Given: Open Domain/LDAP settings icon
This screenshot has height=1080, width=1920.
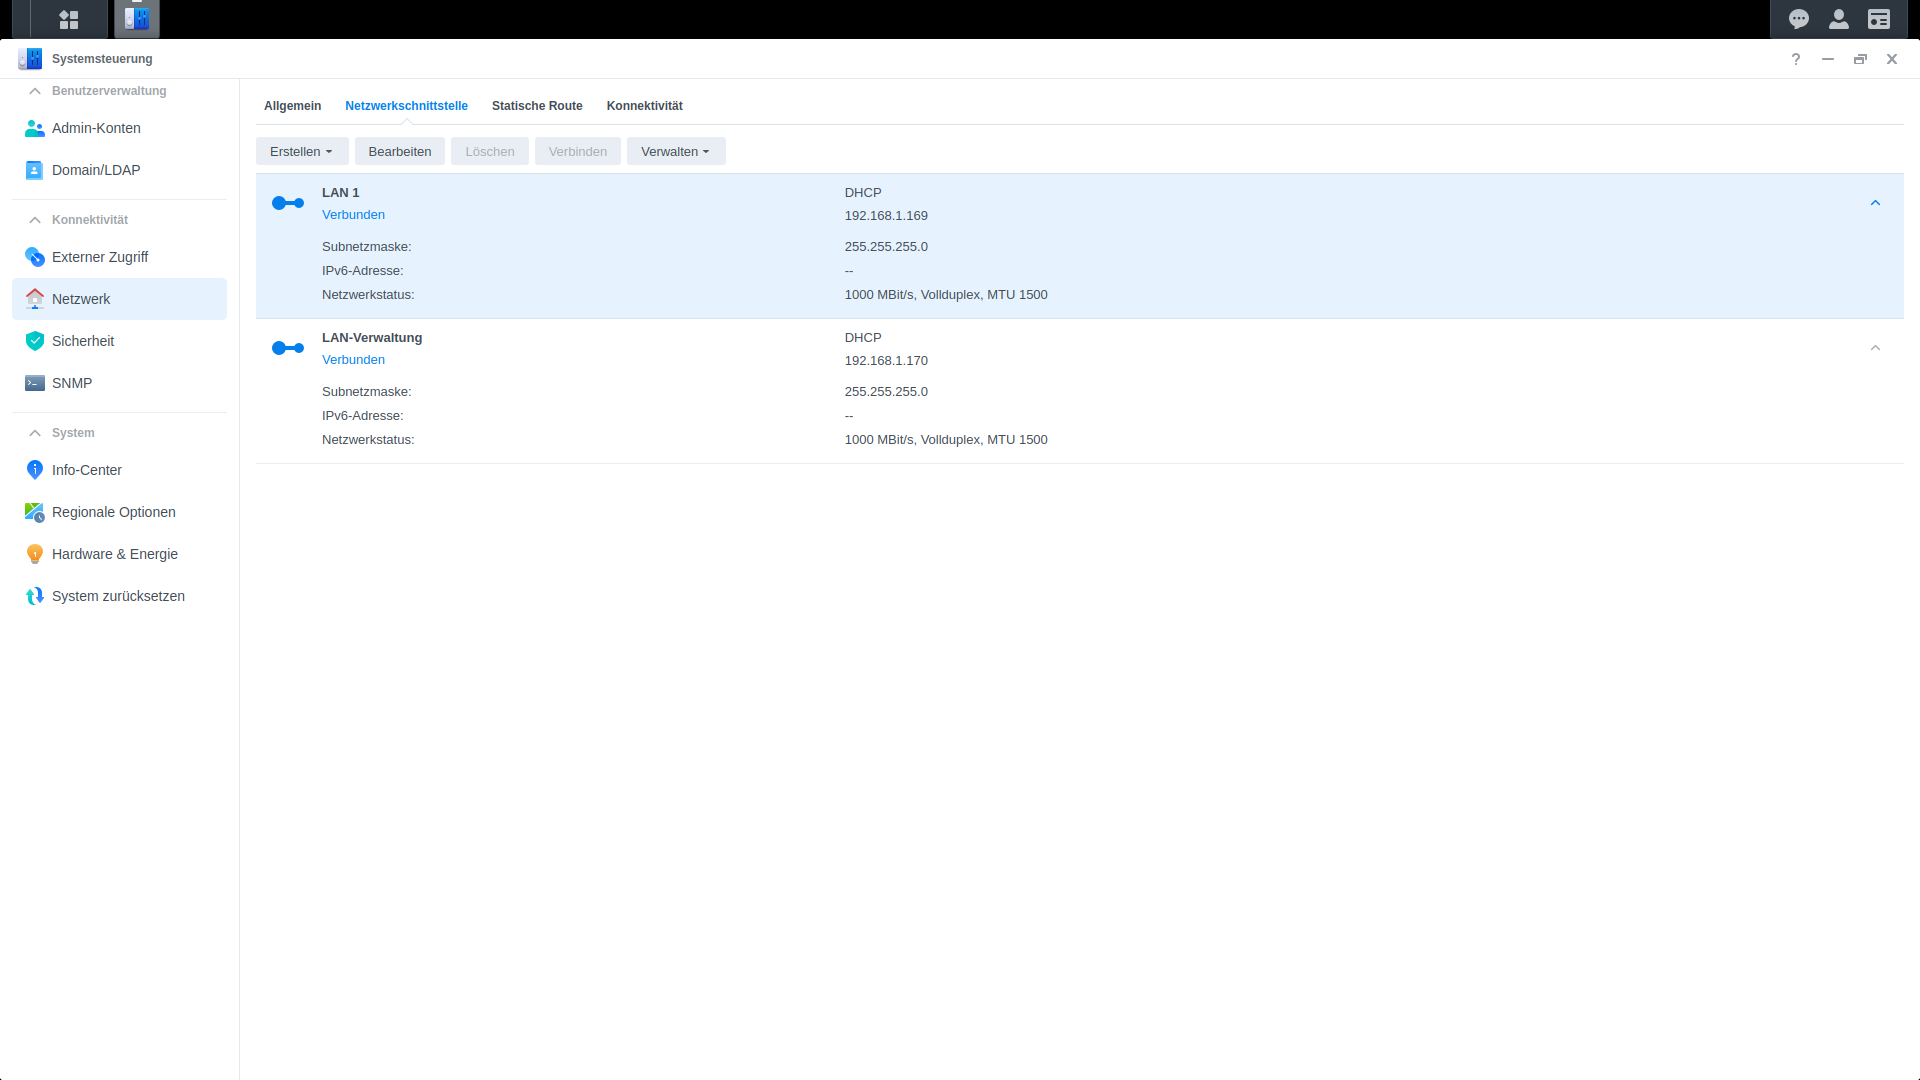Looking at the screenshot, I should [35, 170].
